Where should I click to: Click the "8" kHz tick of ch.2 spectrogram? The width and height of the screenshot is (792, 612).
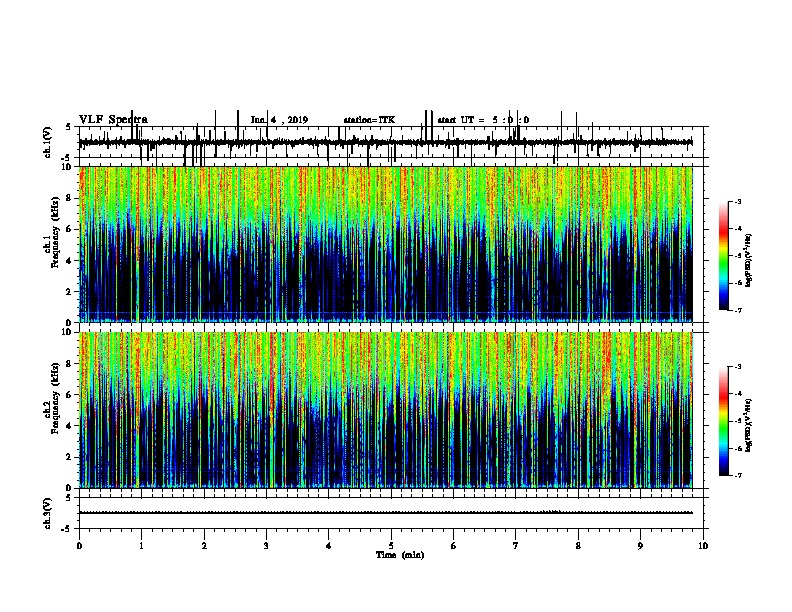pos(70,364)
